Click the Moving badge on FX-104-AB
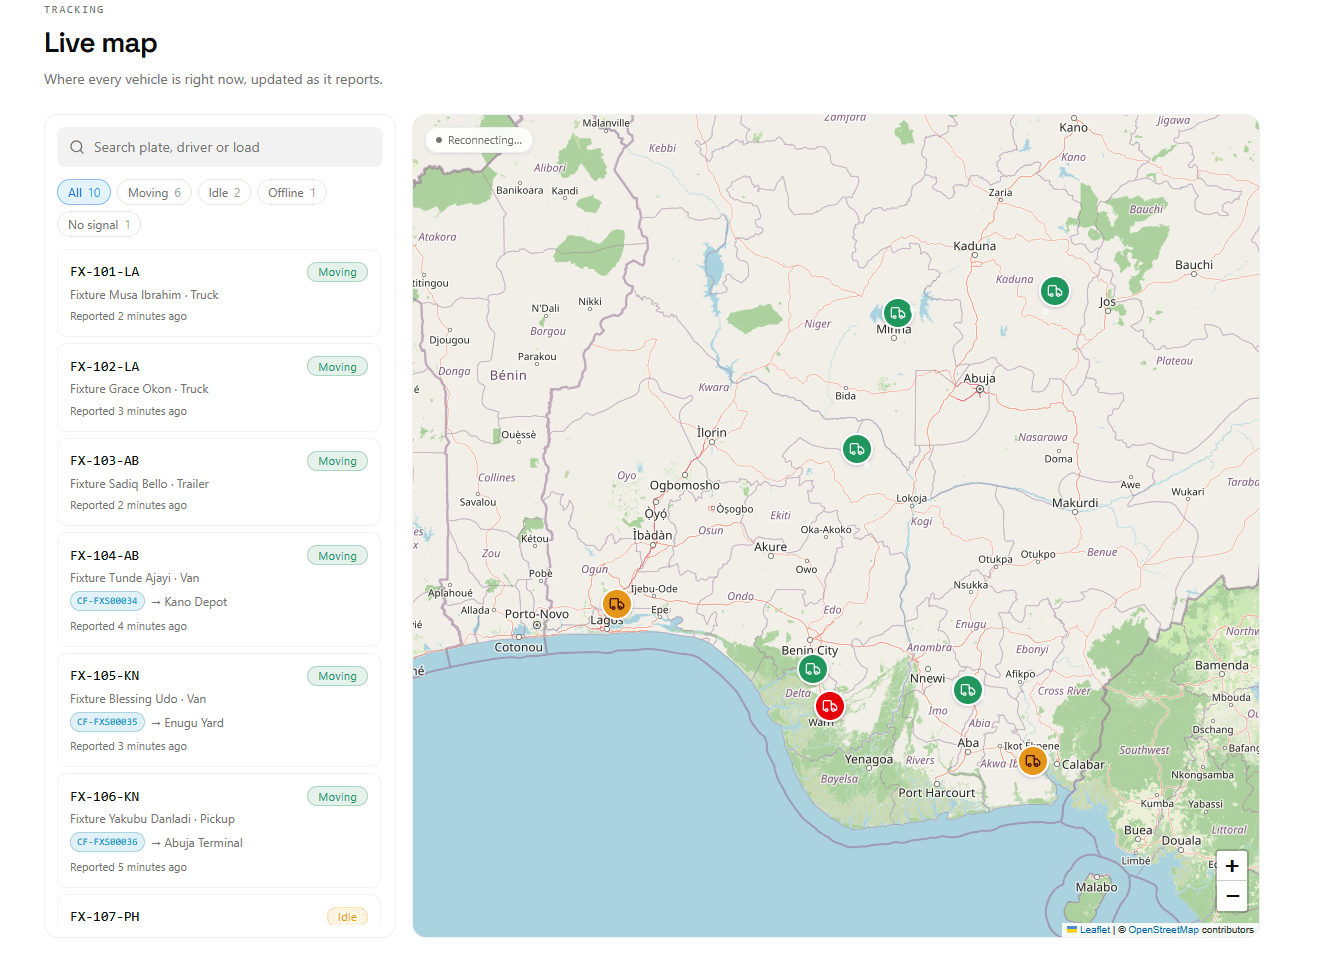Screen dimensions: 1324x958 coord(337,556)
